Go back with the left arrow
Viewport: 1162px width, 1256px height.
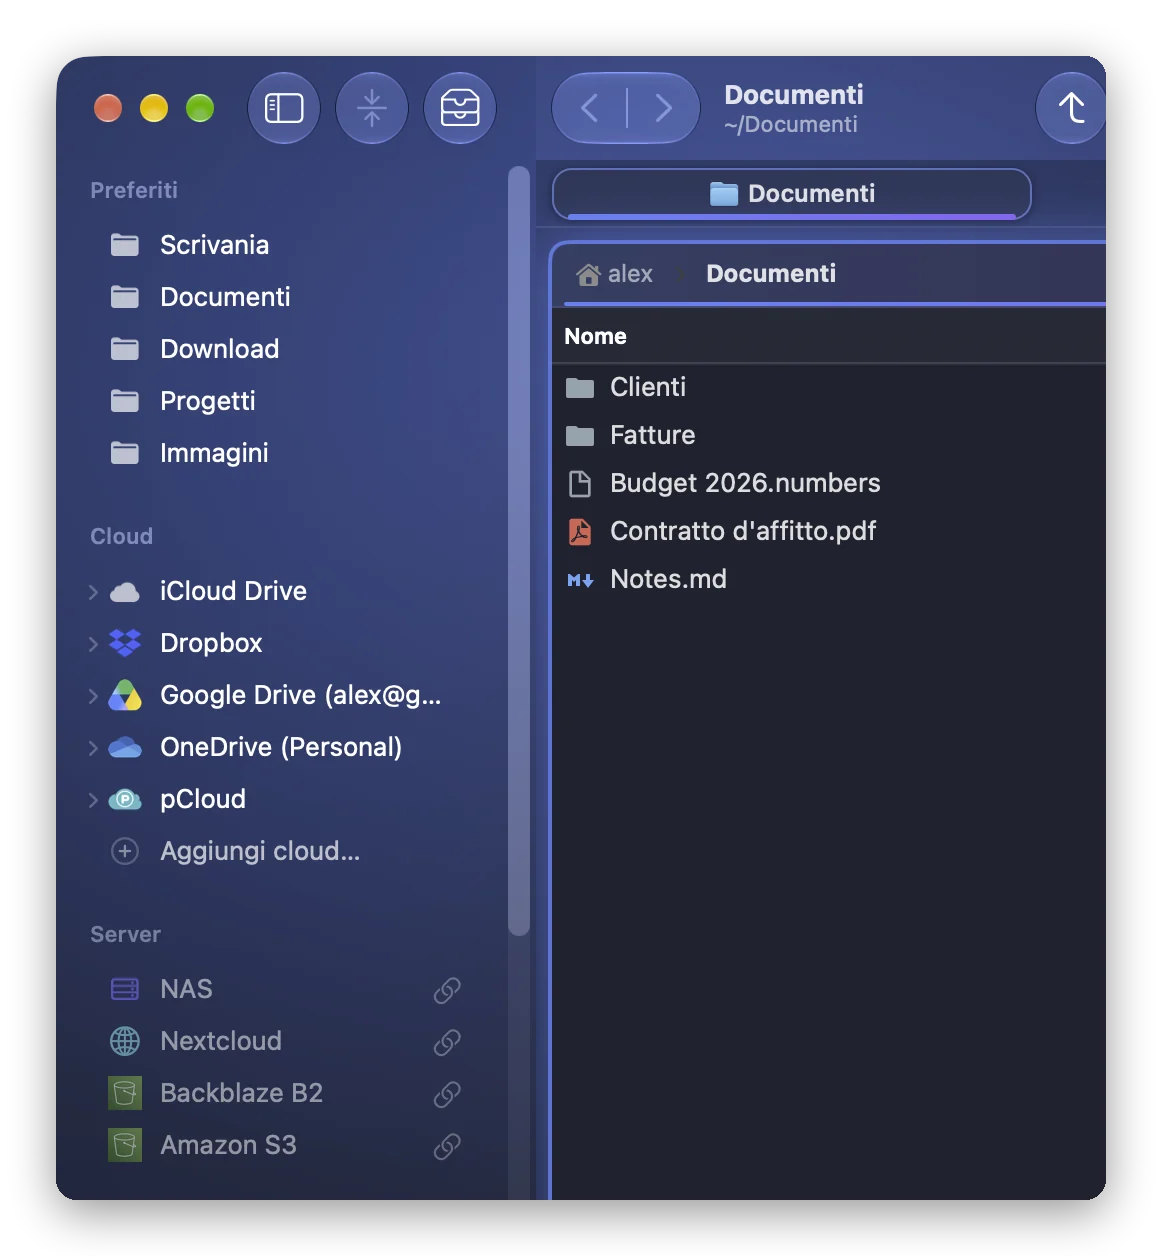[x=590, y=108]
